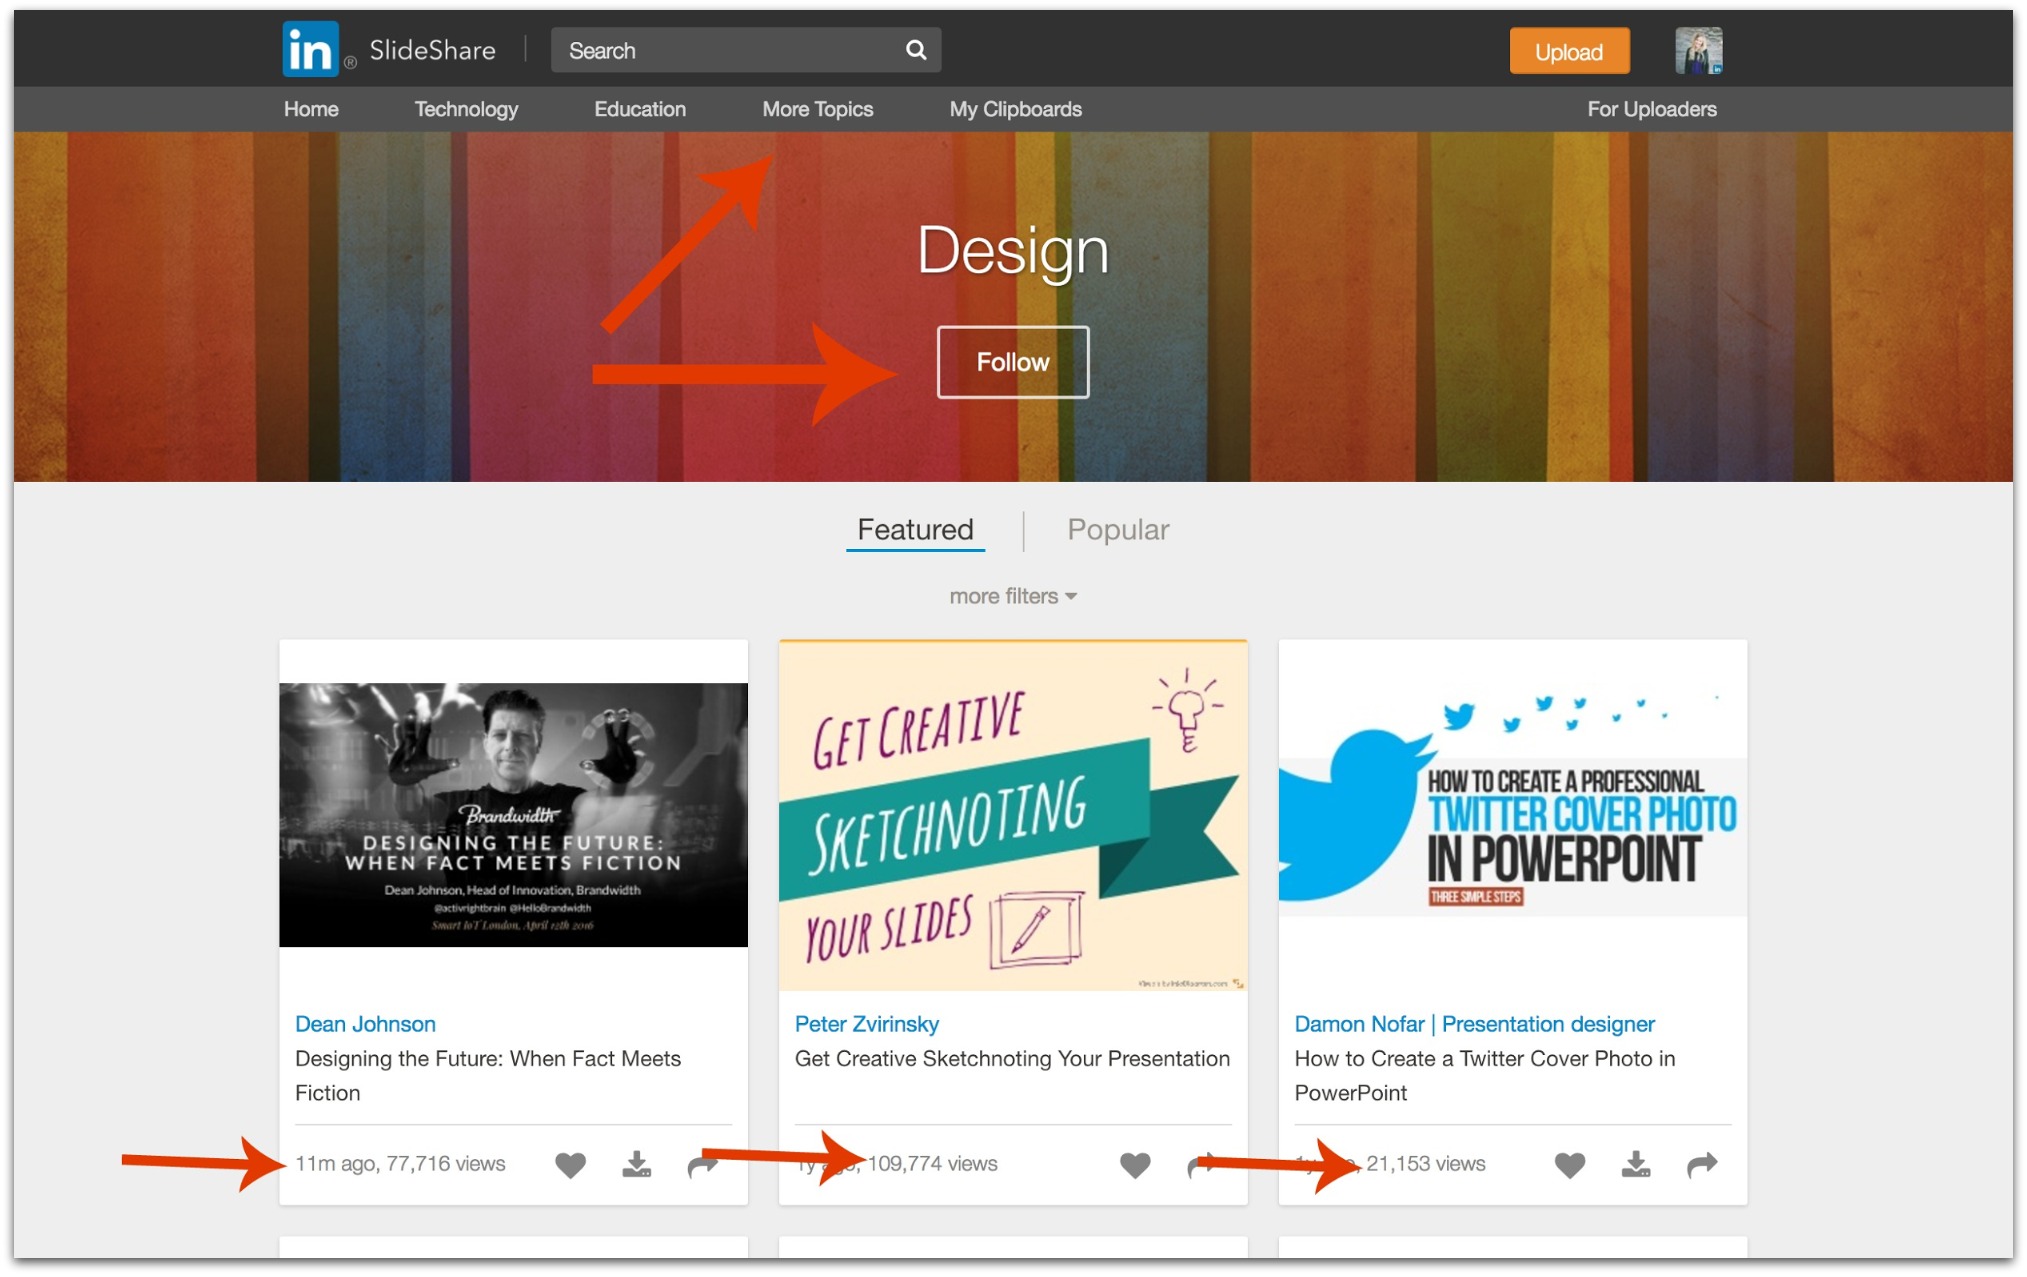Viewport: 2027px width, 1277px height.
Task: Click the '11m ago, 77,716 views' text
Action: click(x=400, y=1164)
